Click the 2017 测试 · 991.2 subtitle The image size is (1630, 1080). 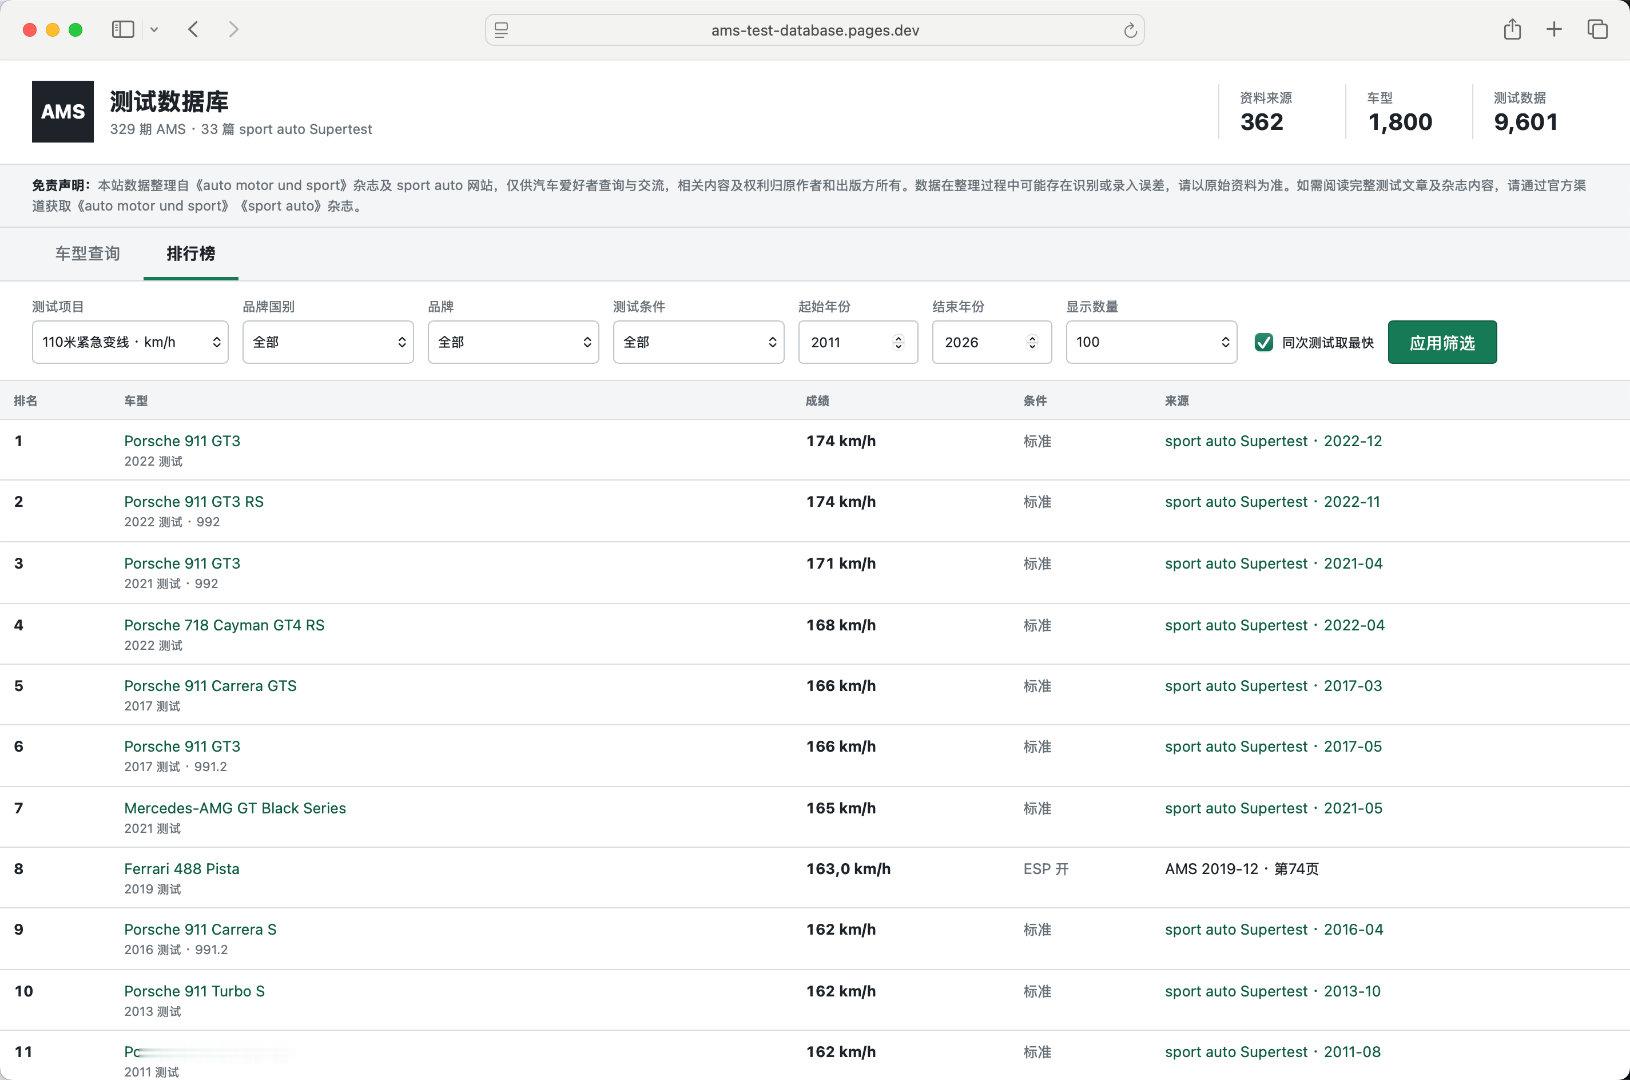tap(176, 767)
